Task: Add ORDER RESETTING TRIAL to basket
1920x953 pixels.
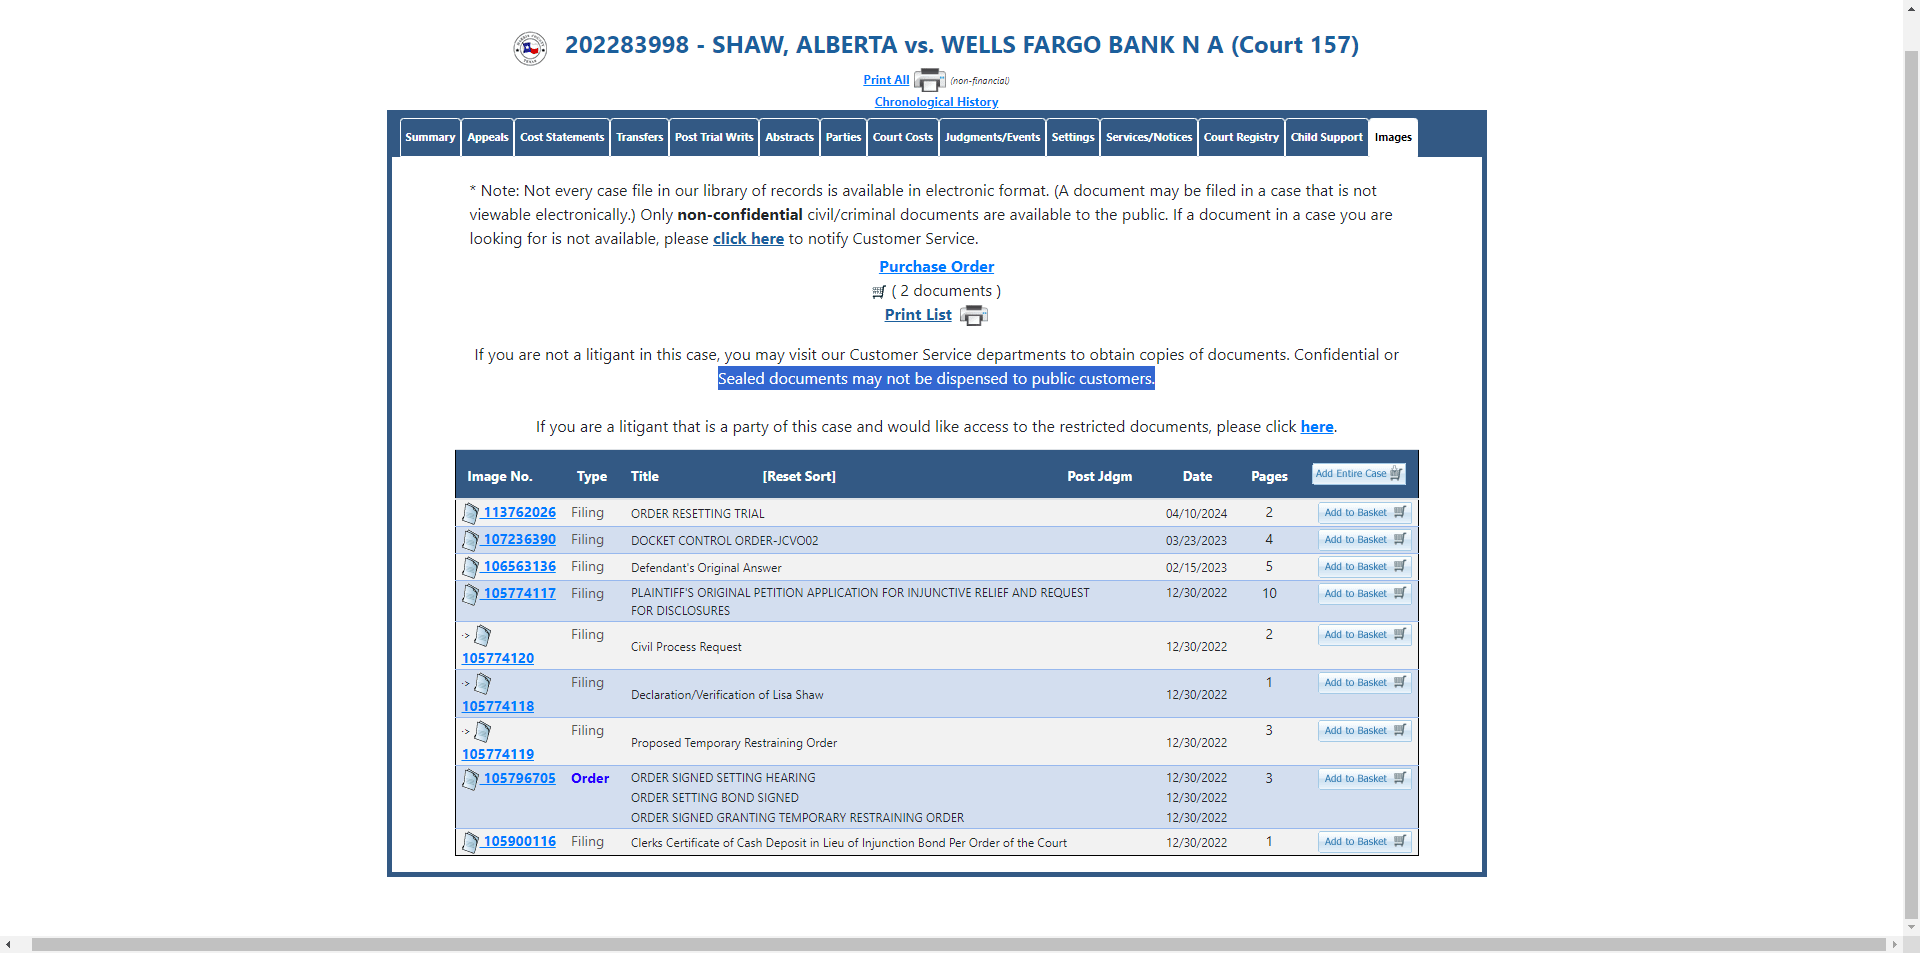Action: (x=1364, y=513)
